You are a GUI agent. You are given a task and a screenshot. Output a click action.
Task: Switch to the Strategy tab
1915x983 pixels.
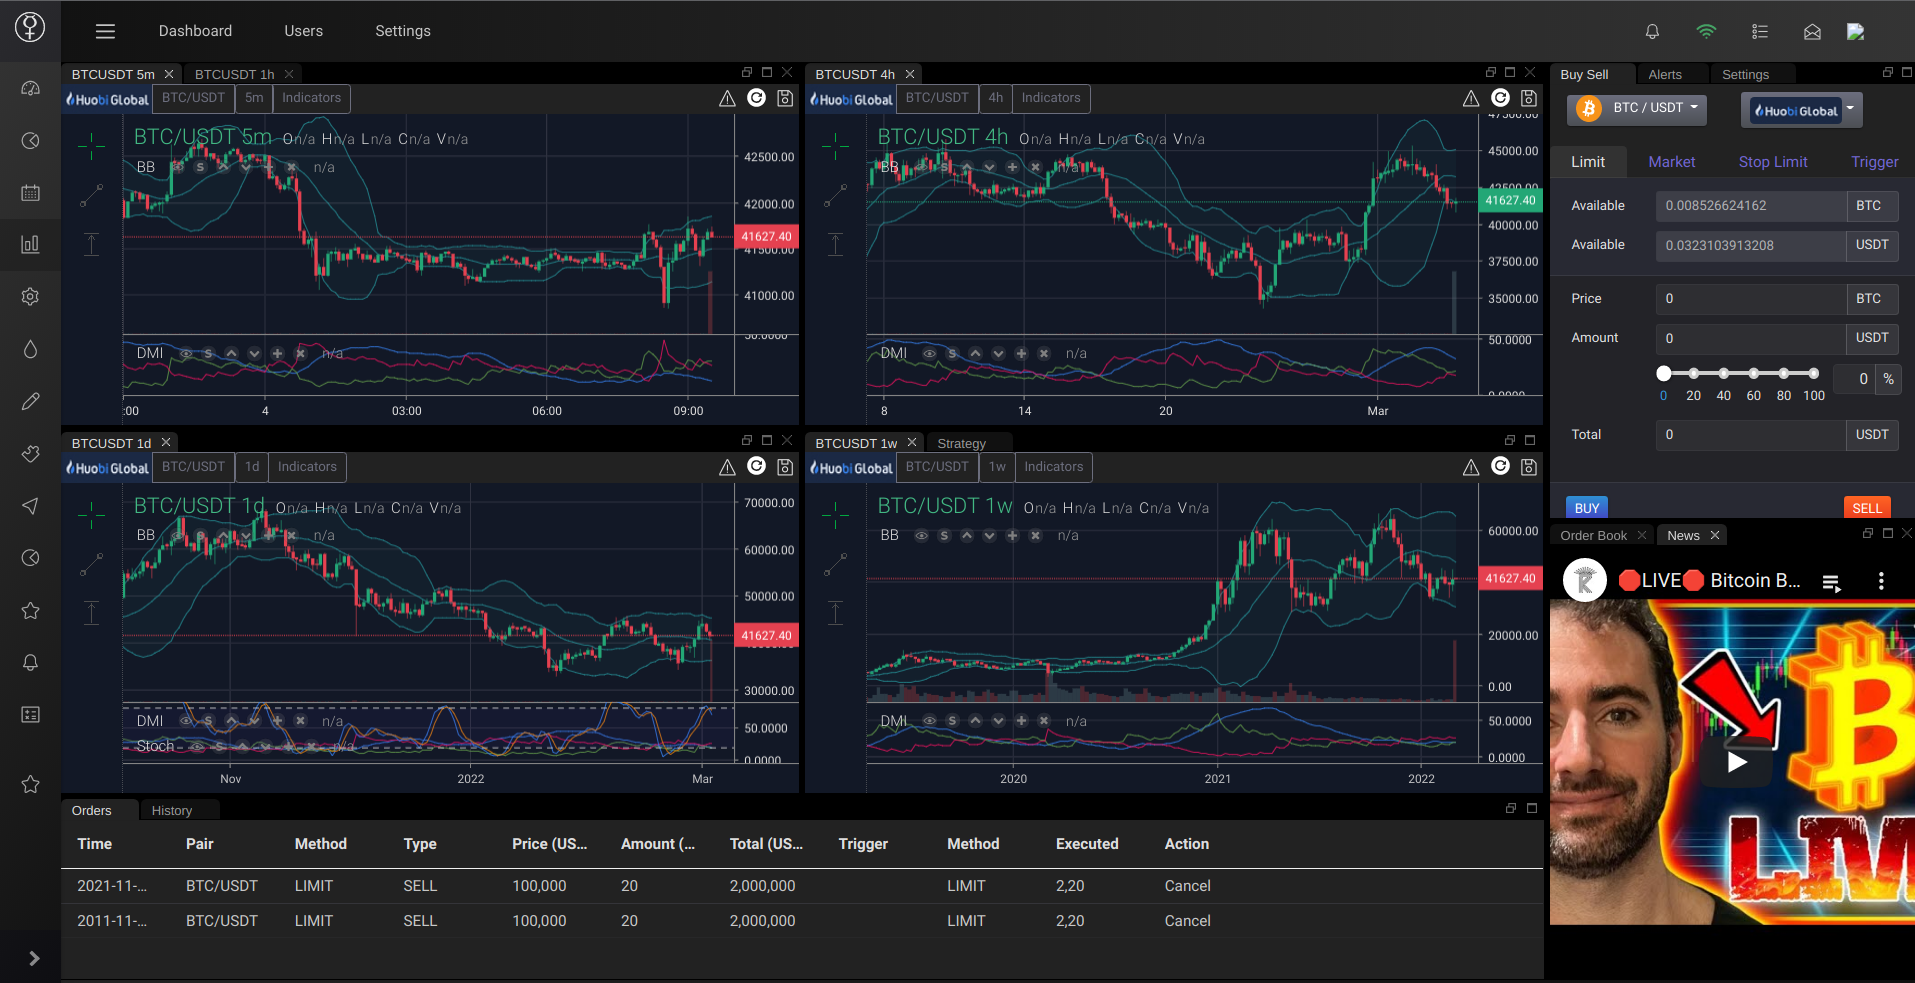(961, 443)
